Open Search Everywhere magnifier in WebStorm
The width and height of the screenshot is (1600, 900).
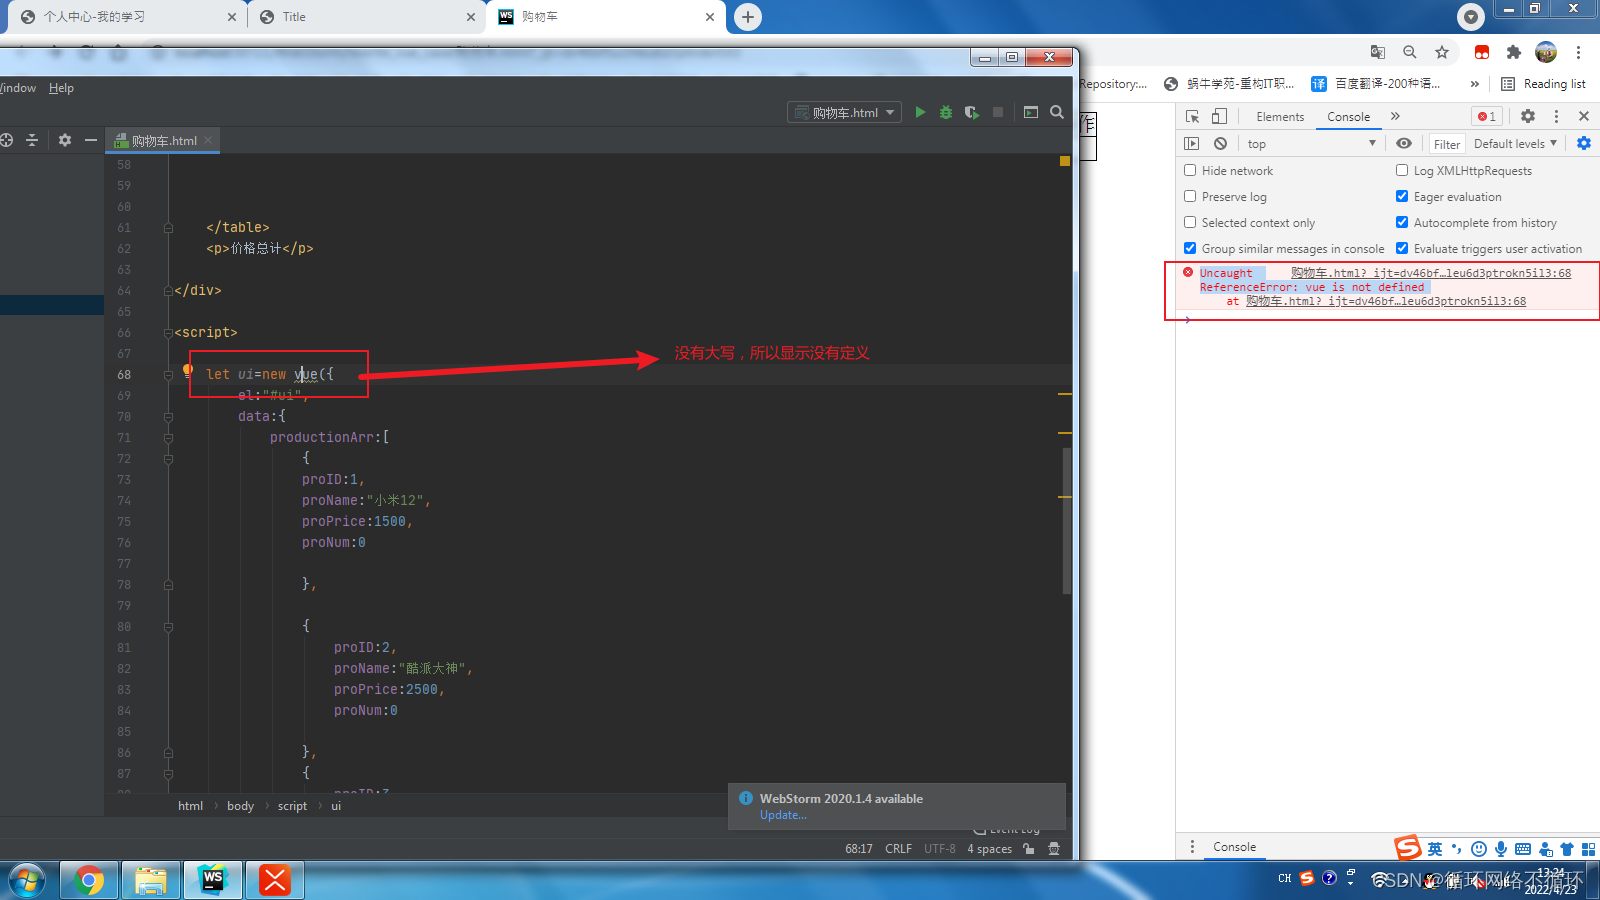1057,112
